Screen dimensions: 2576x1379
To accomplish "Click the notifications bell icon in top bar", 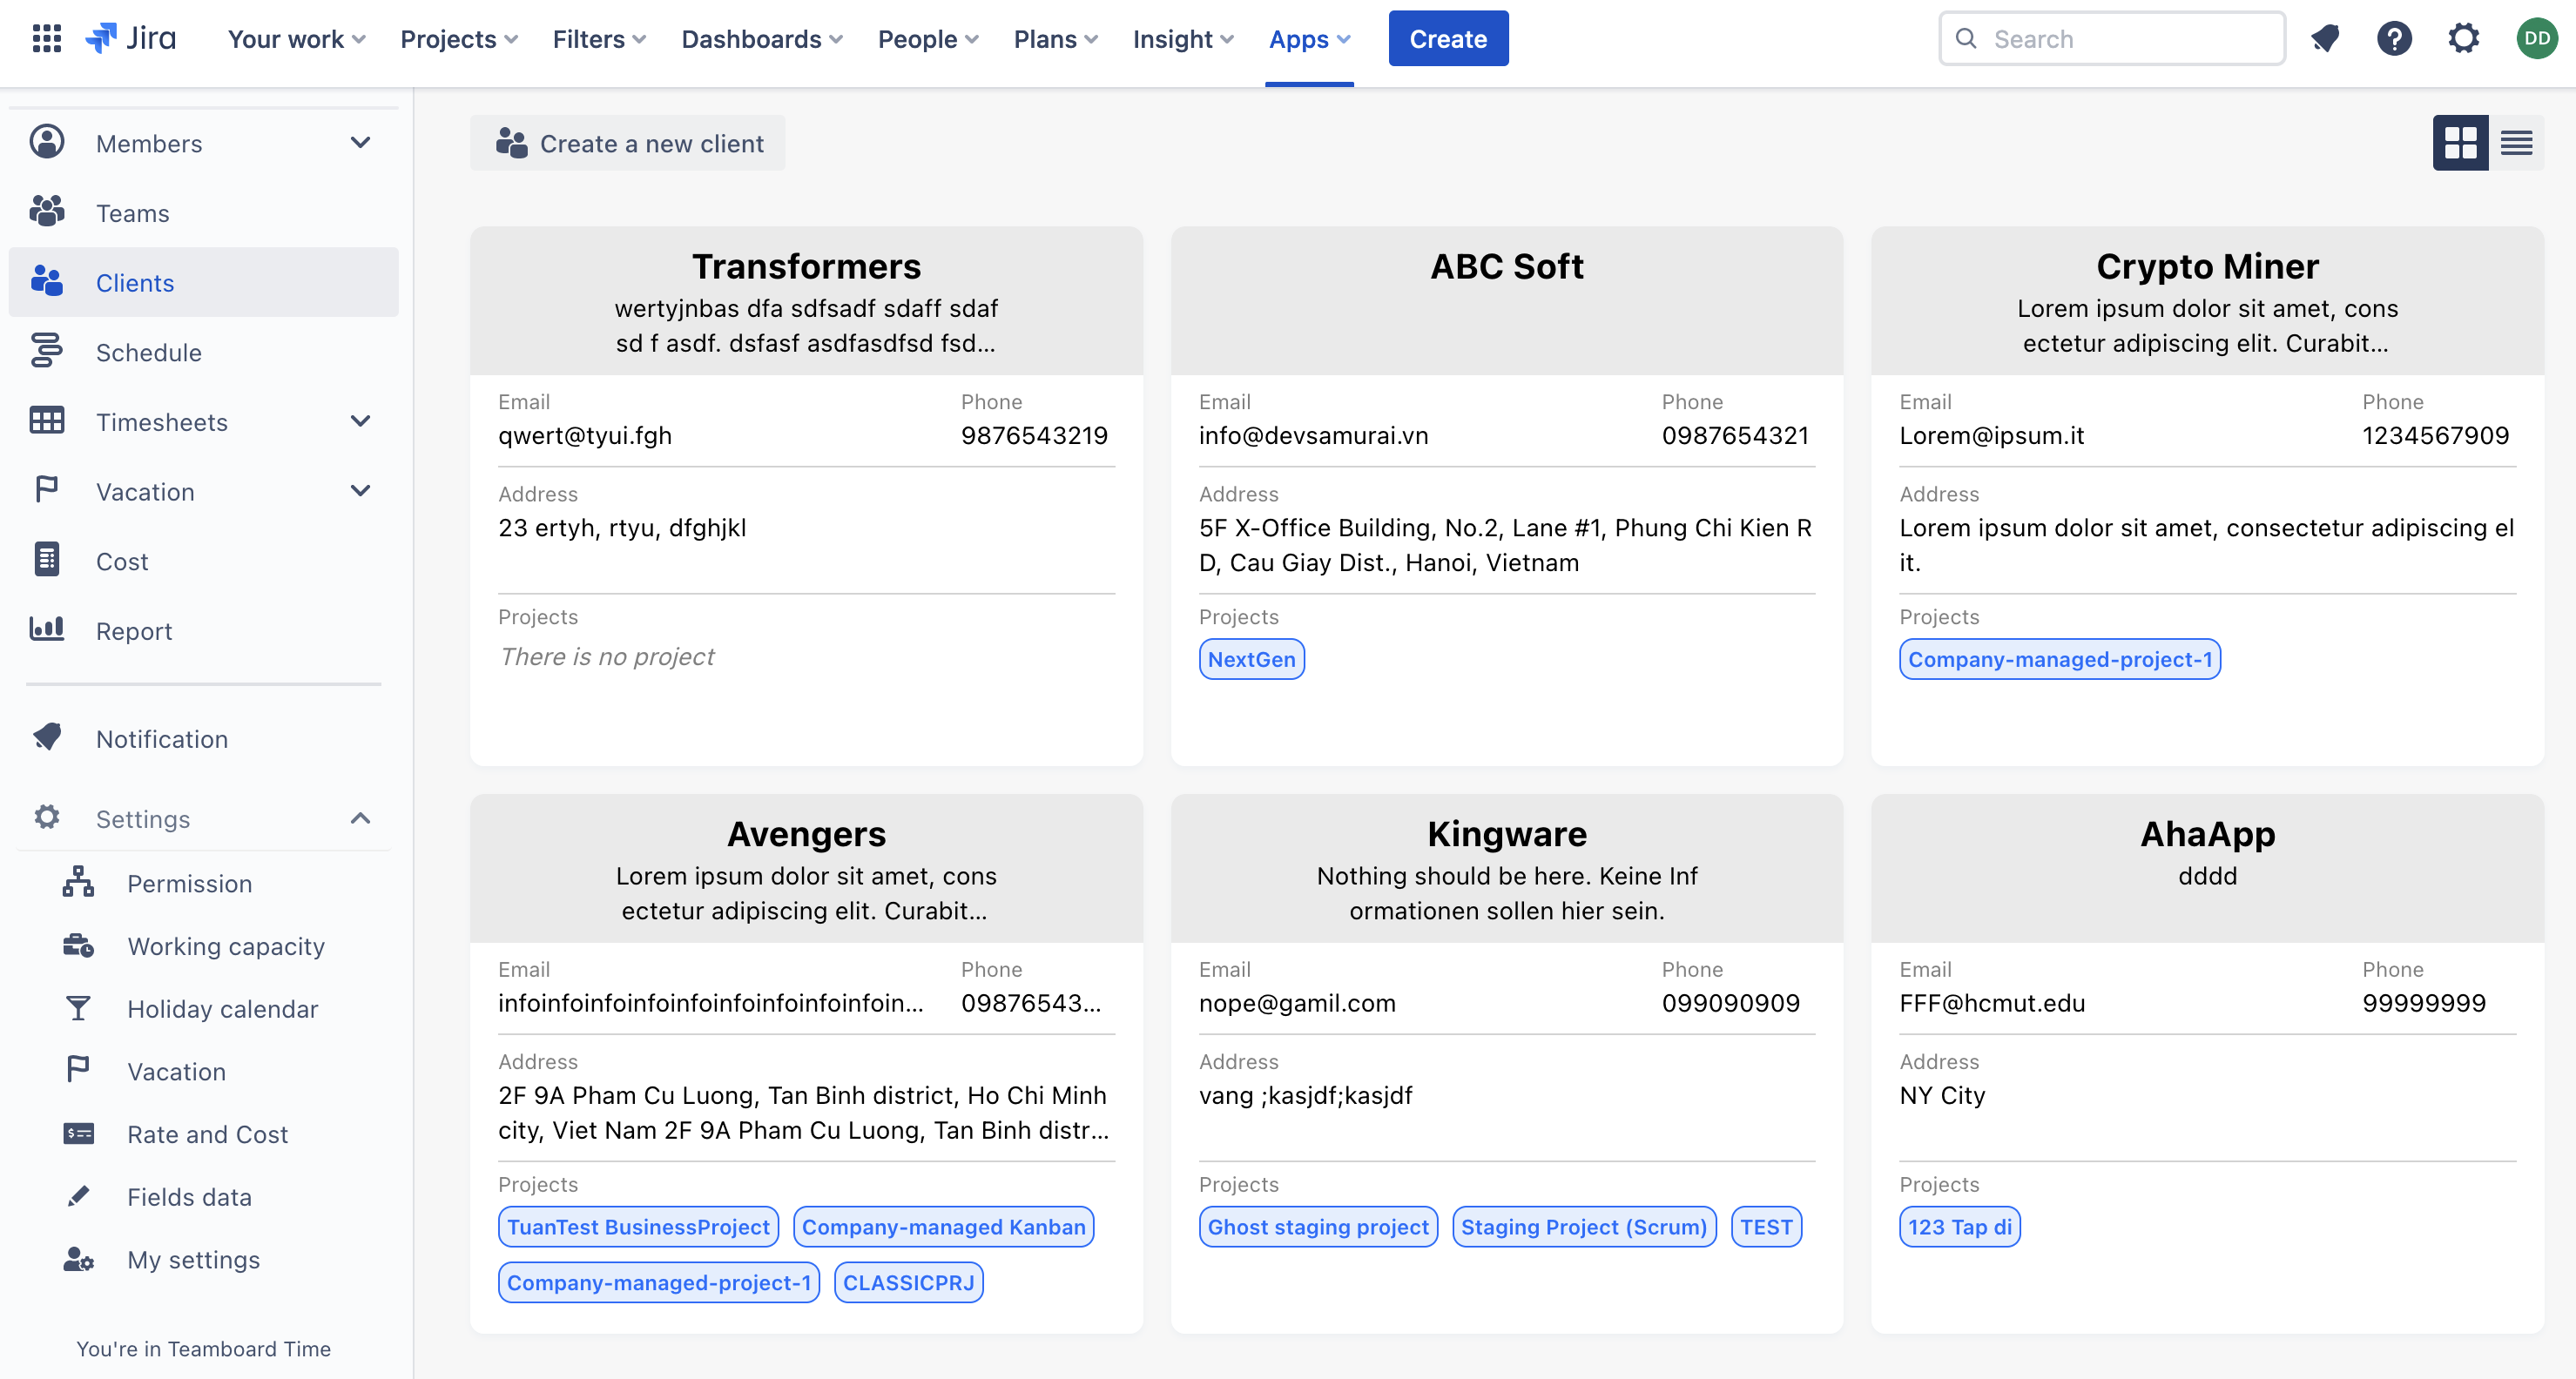I will [x=2325, y=39].
